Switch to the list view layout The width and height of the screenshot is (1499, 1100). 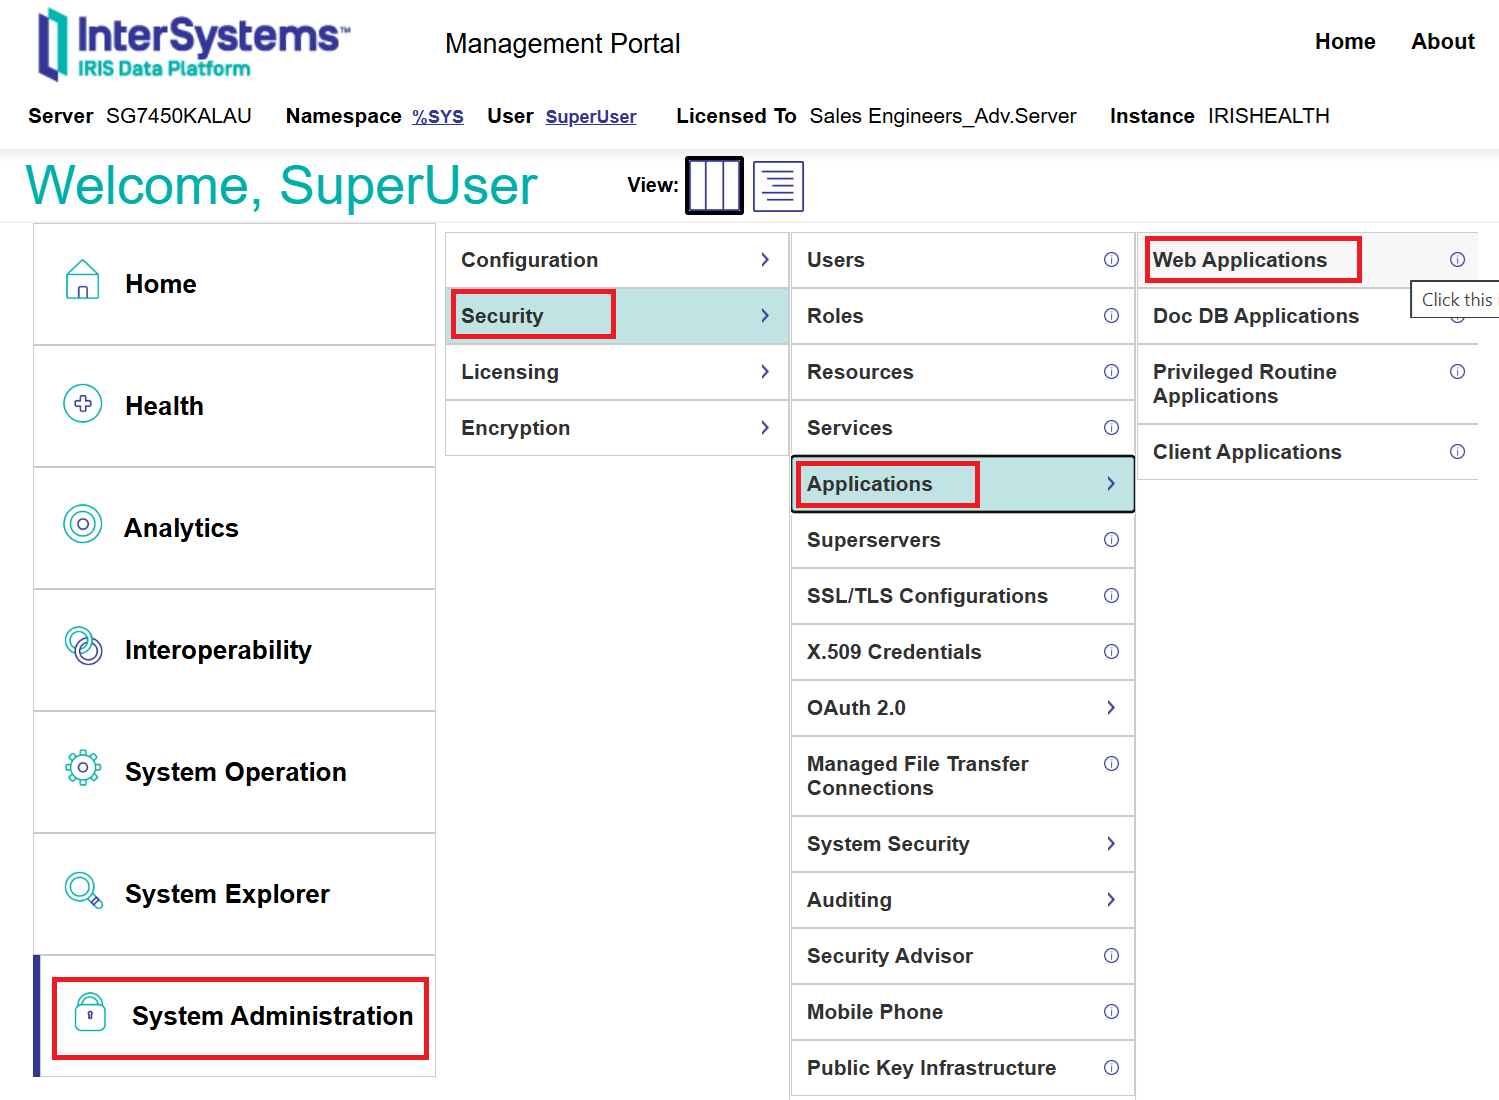(x=778, y=186)
